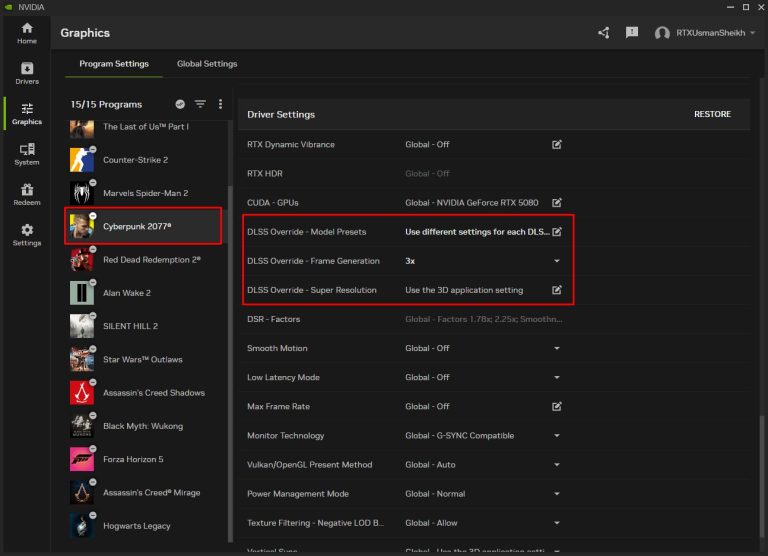Edit the RTX Dynamic Vibrance setting
The height and width of the screenshot is (556, 768).
557,144
